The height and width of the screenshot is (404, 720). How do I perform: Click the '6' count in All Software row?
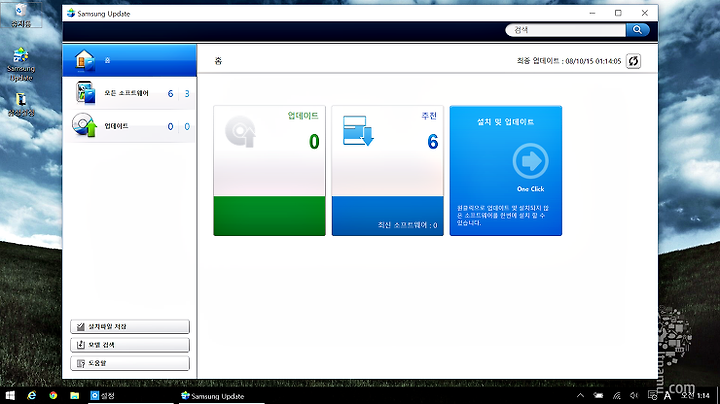(170, 94)
